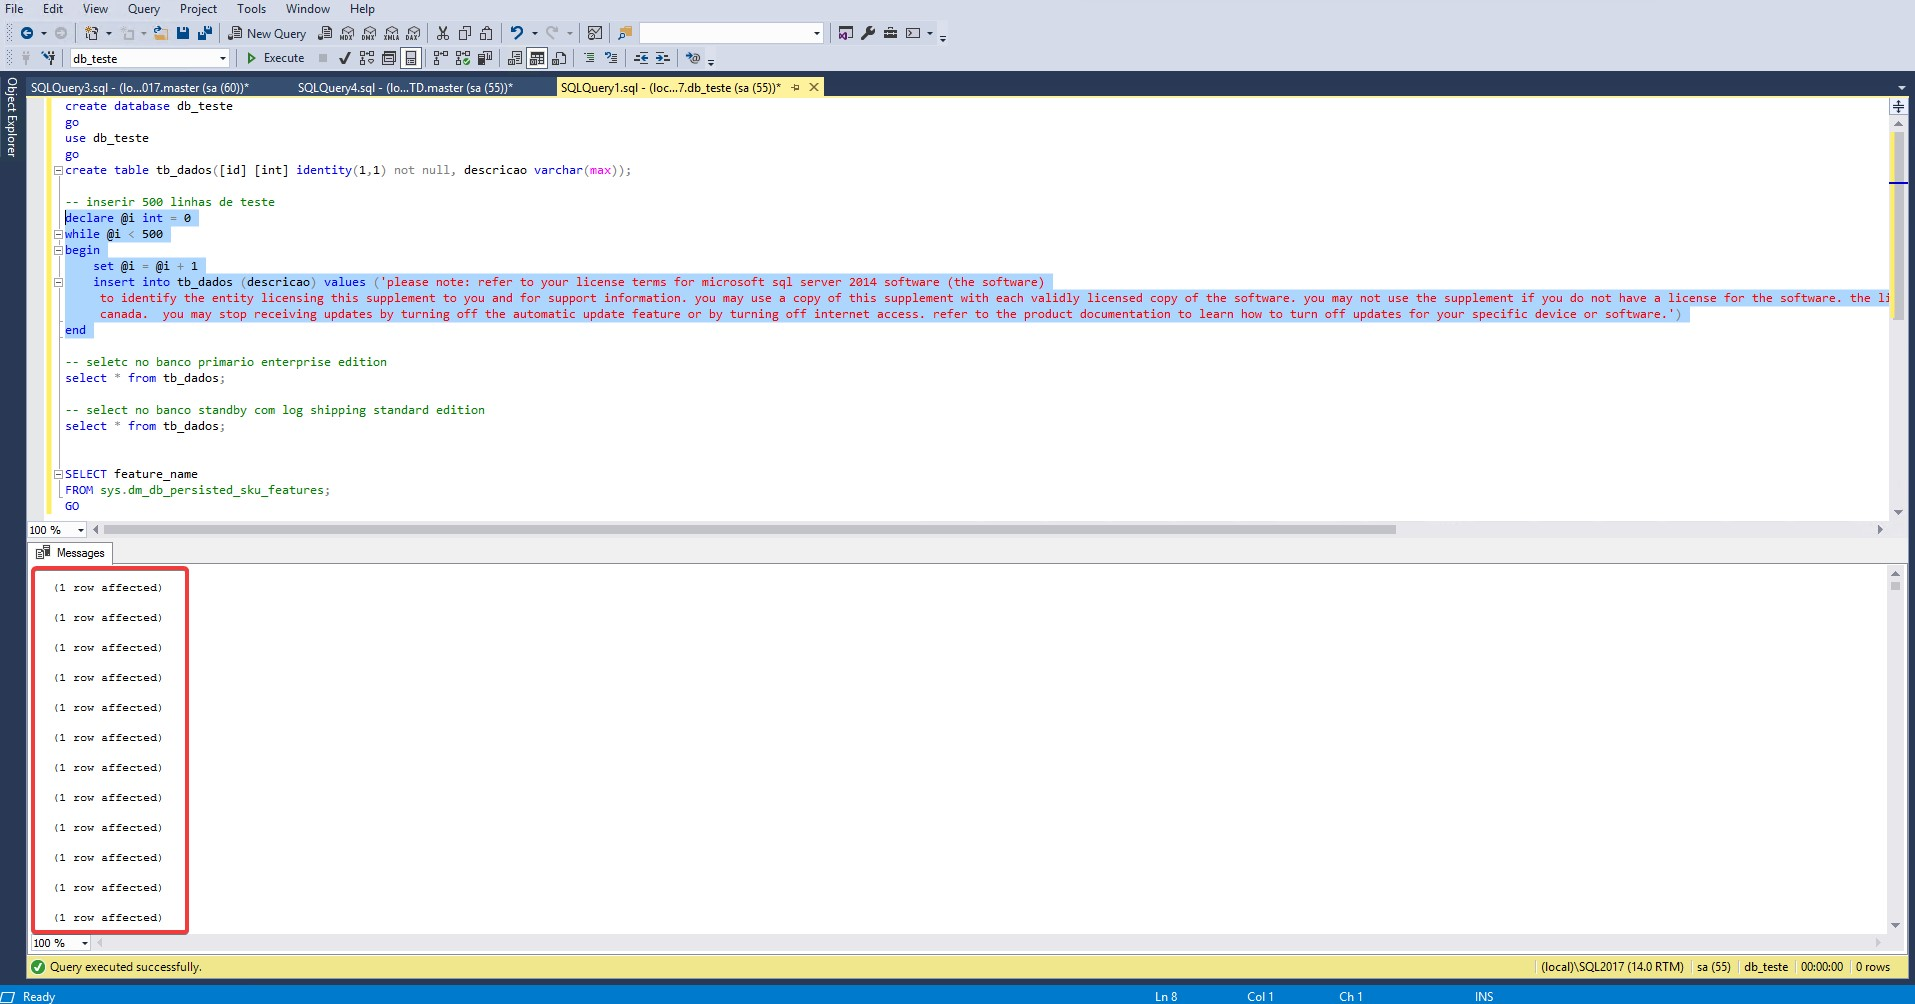Image resolution: width=1915 pixels, height=1004 pixels.
Task: Collapse the while loop code region
Action: (x=59, y=234)
